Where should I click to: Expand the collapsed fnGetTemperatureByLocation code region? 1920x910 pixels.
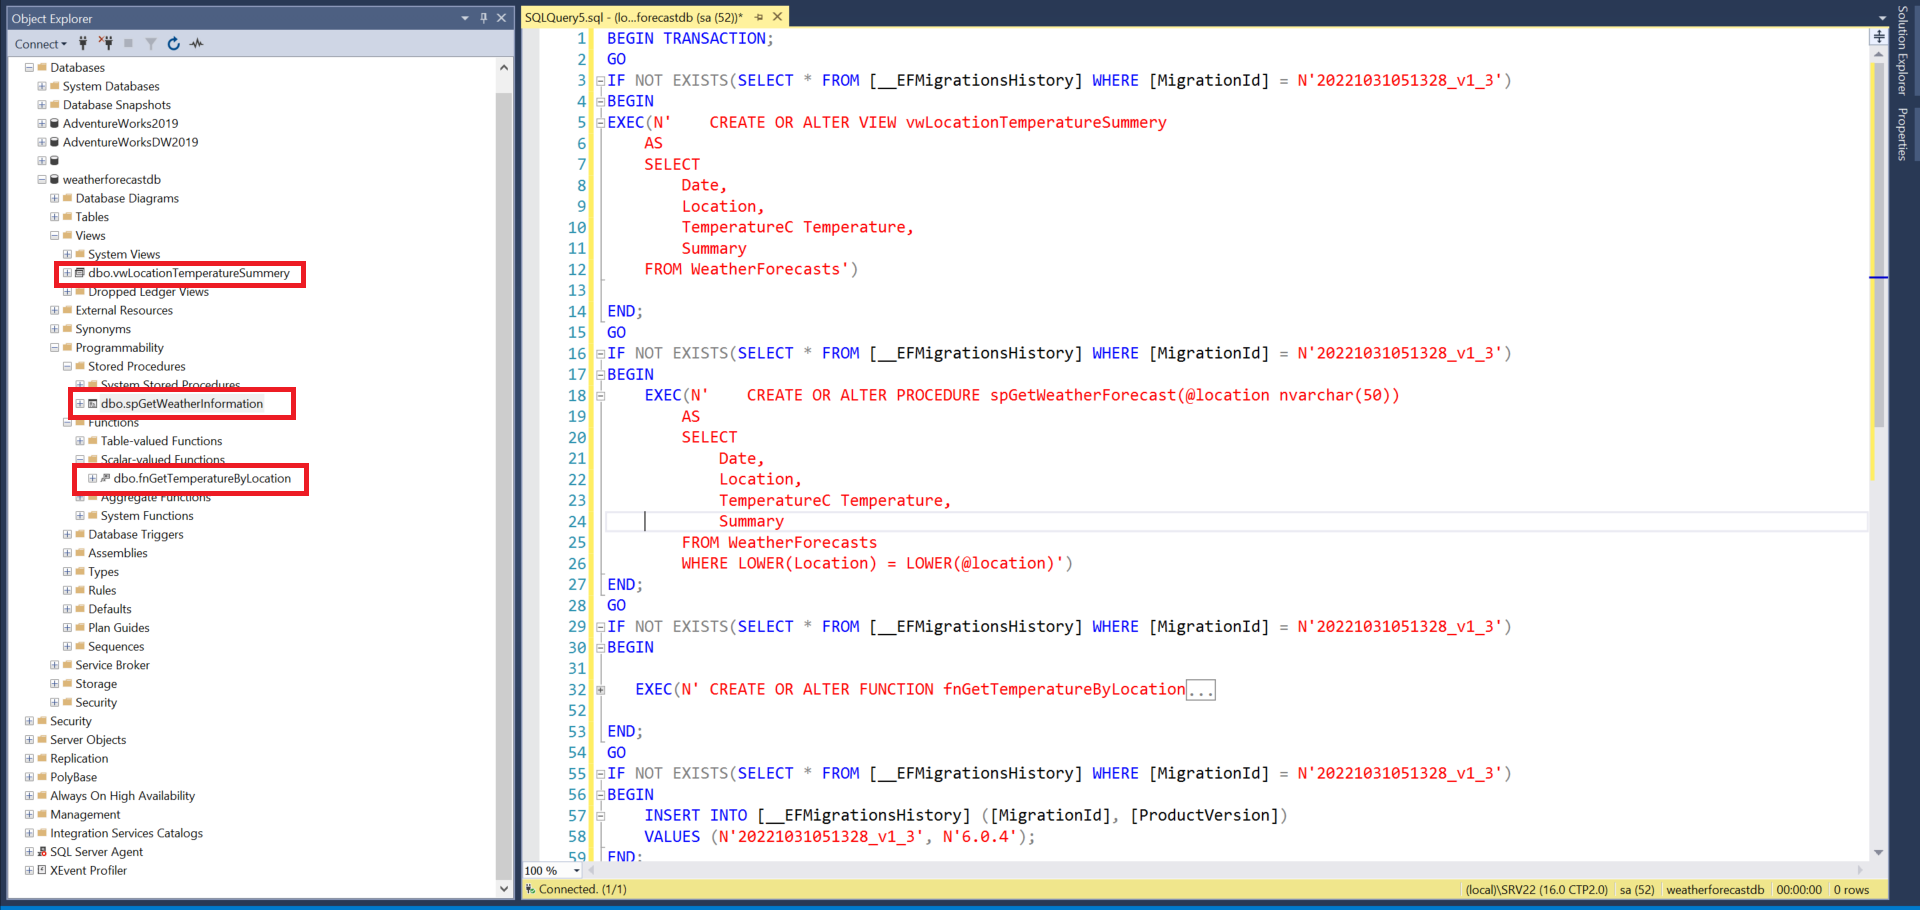(x=1200, y=689)
